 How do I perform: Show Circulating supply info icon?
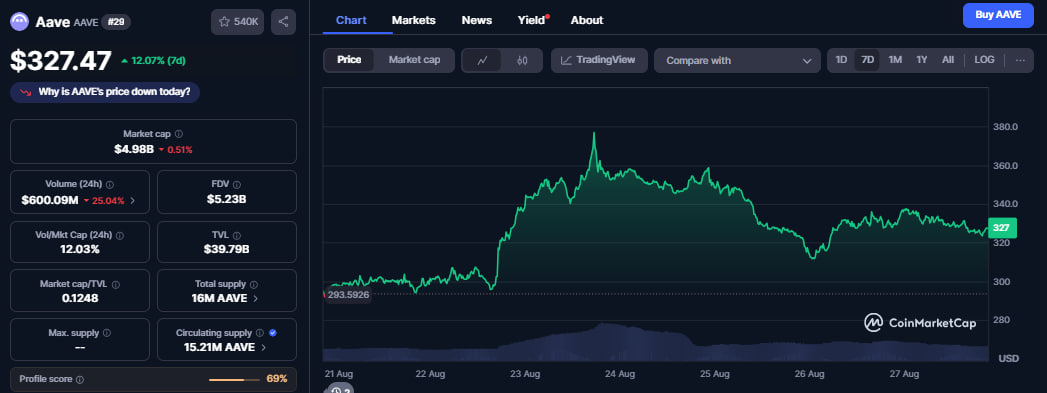pyautogui.click(x=259, y=332)
